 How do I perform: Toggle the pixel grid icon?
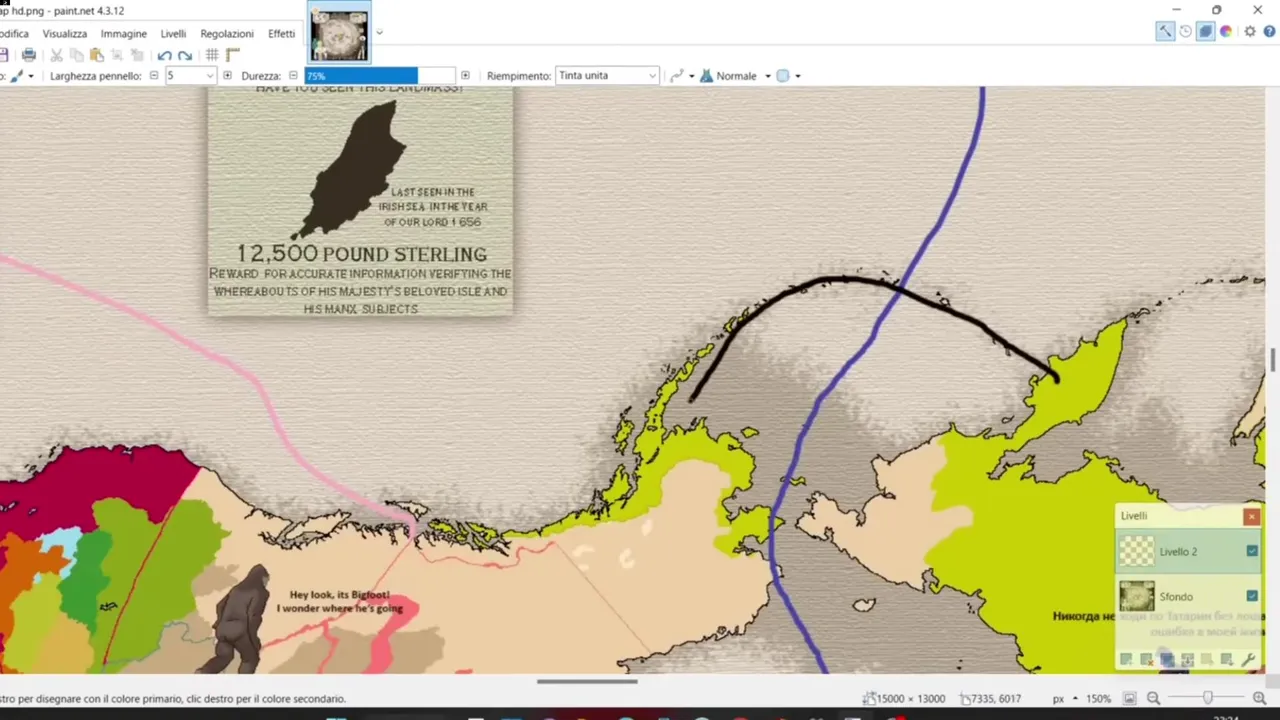(x=212, y=55)
